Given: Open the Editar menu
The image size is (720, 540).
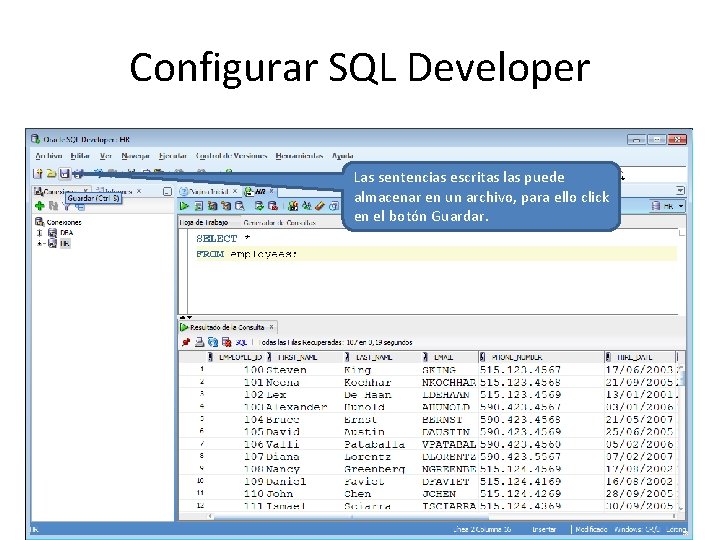Looking at the screenshot, I should (x=80, y=156).
